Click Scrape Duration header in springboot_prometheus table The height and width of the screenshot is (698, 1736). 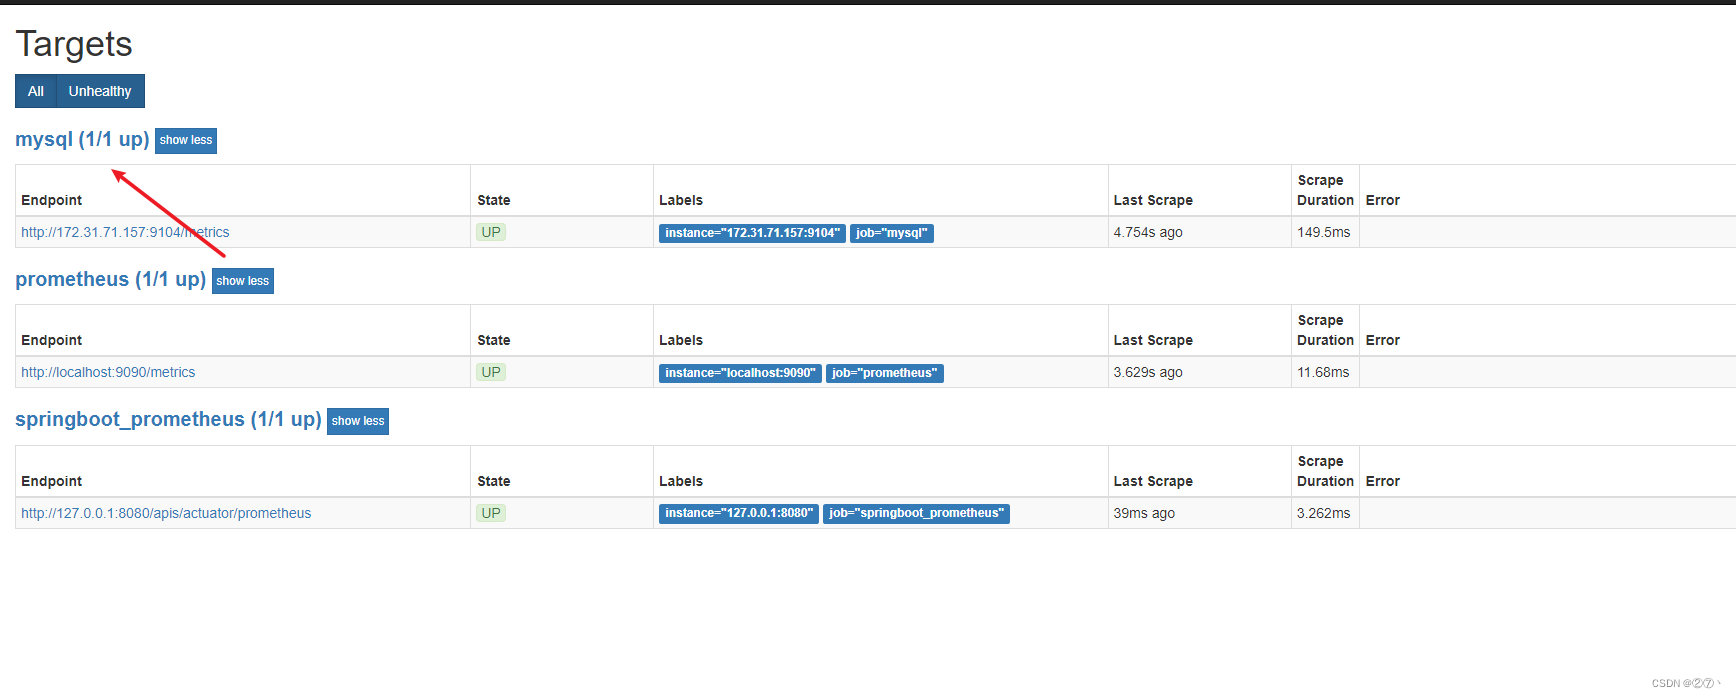pyautogui.click(x=1325, y=471)
